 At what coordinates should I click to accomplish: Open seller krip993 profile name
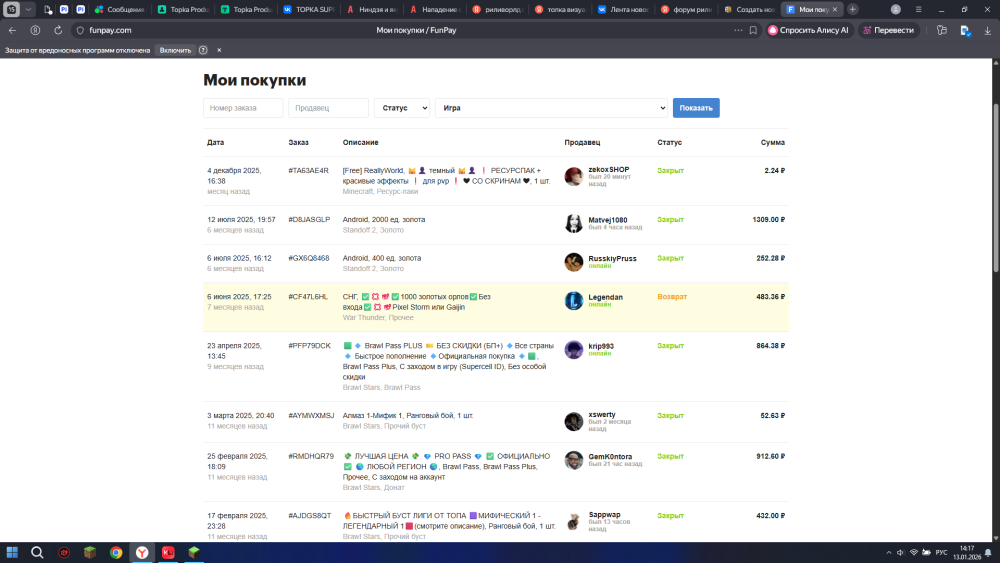(601, 346)
